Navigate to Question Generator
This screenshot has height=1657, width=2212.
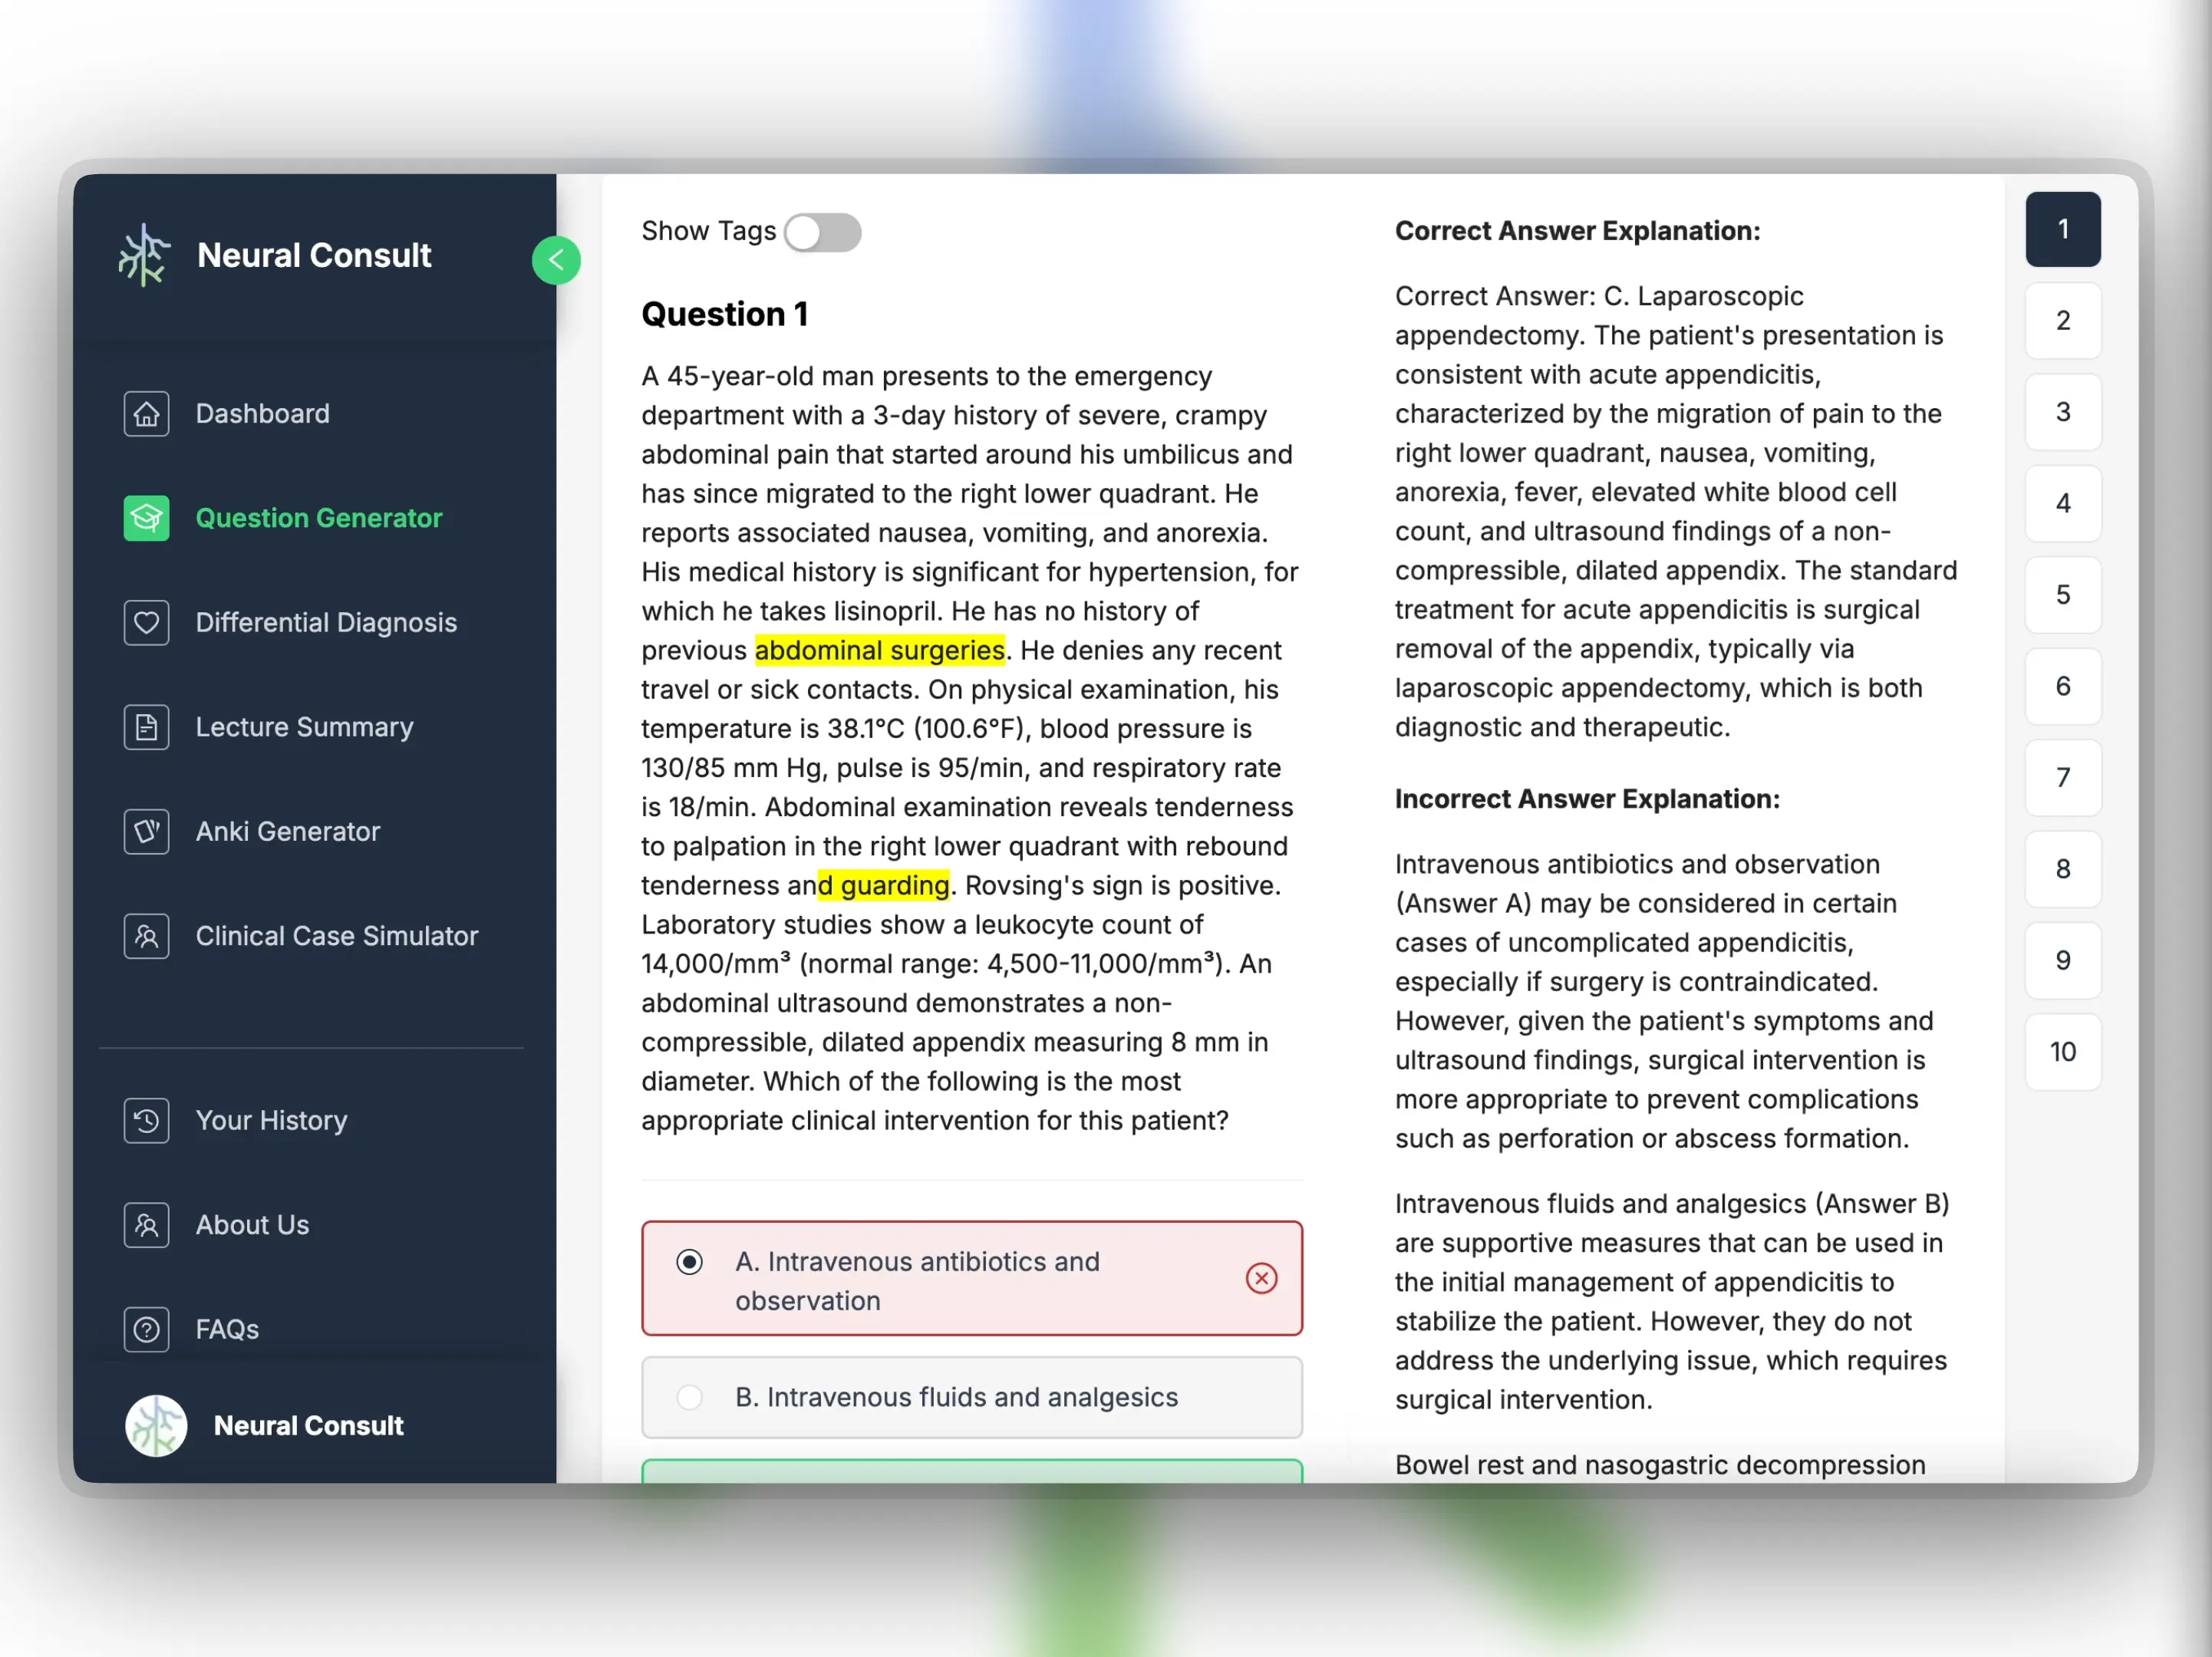318,517
